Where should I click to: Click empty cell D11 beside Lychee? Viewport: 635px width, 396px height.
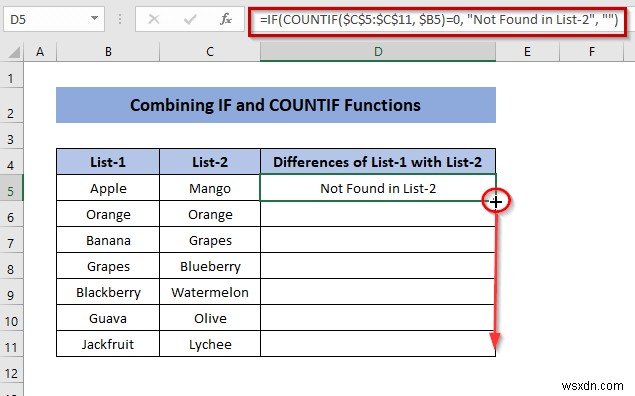[x=378, y=344]
